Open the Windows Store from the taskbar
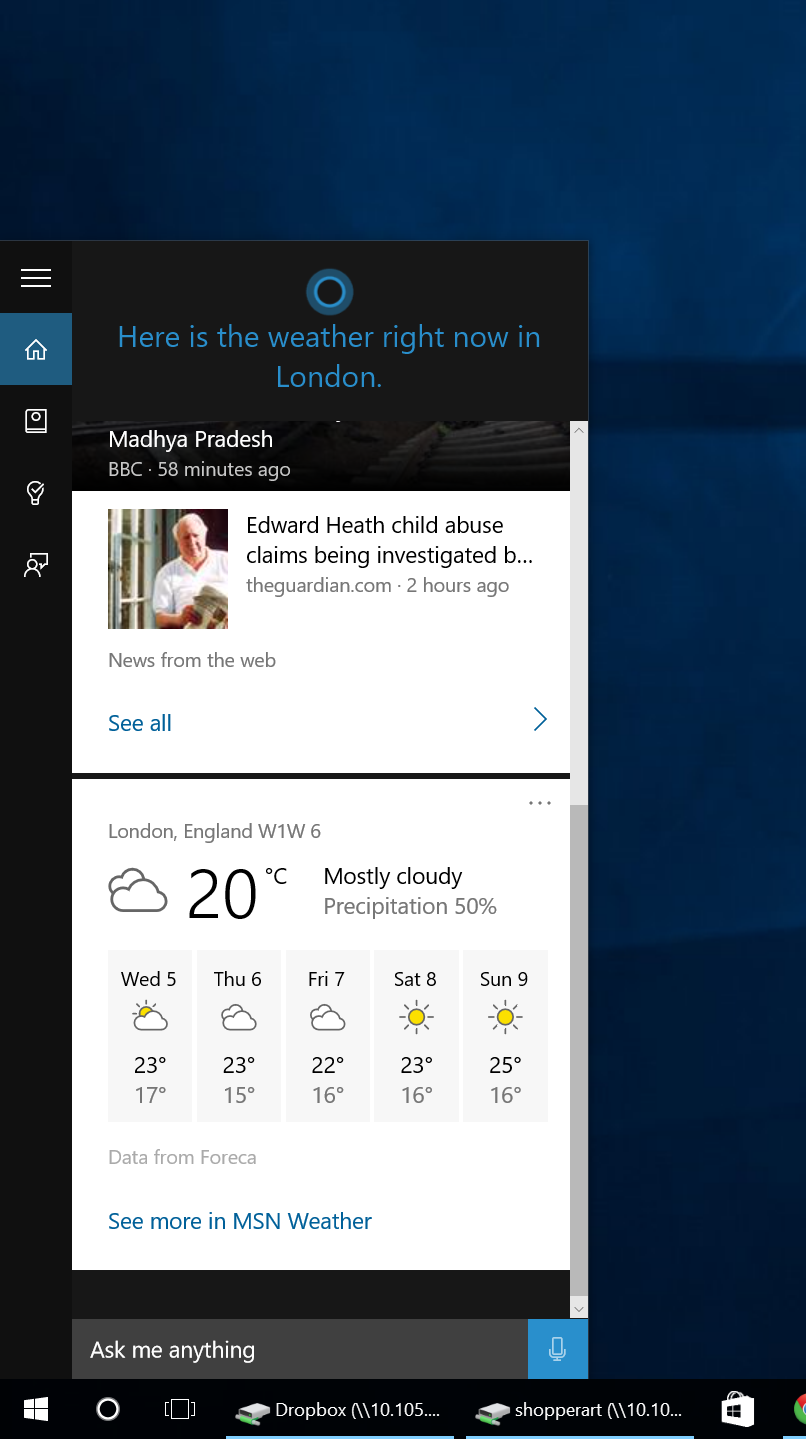This screenshot has width=806, height=1439. coord(737,1409)
